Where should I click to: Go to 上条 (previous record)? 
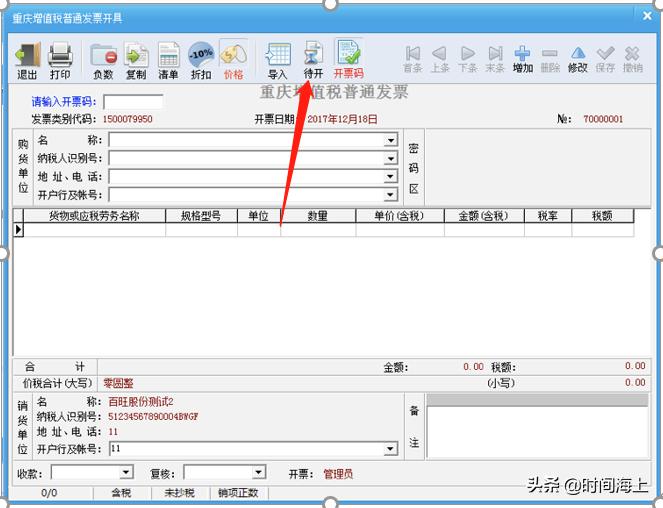coord(440,59)
